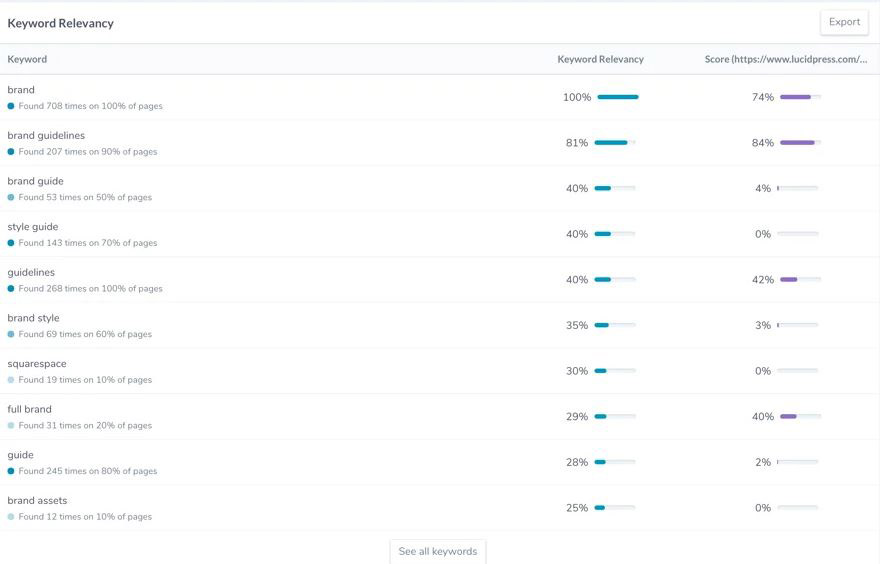Click the 81% relevancy bar for brand guidelines
The image size is (880, 564).
(614, 143)
